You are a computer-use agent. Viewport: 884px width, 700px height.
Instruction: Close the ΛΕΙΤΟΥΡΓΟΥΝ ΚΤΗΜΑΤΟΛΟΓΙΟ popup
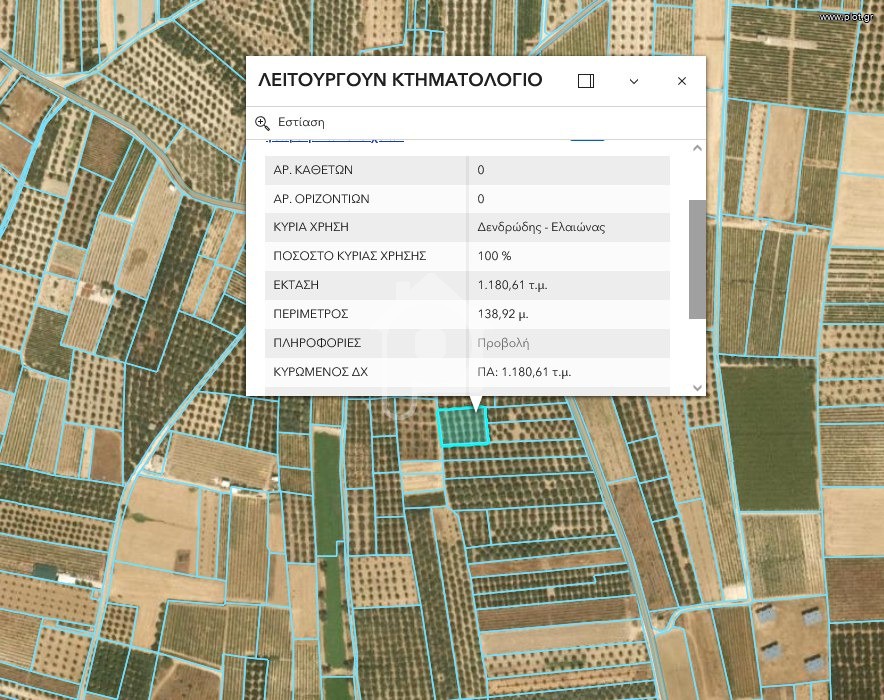[x=682, y=81]
